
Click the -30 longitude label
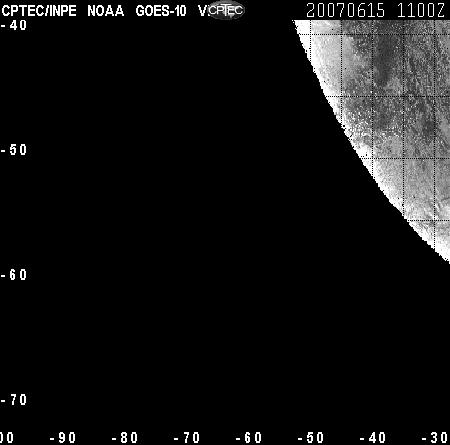tap(435, 437)
